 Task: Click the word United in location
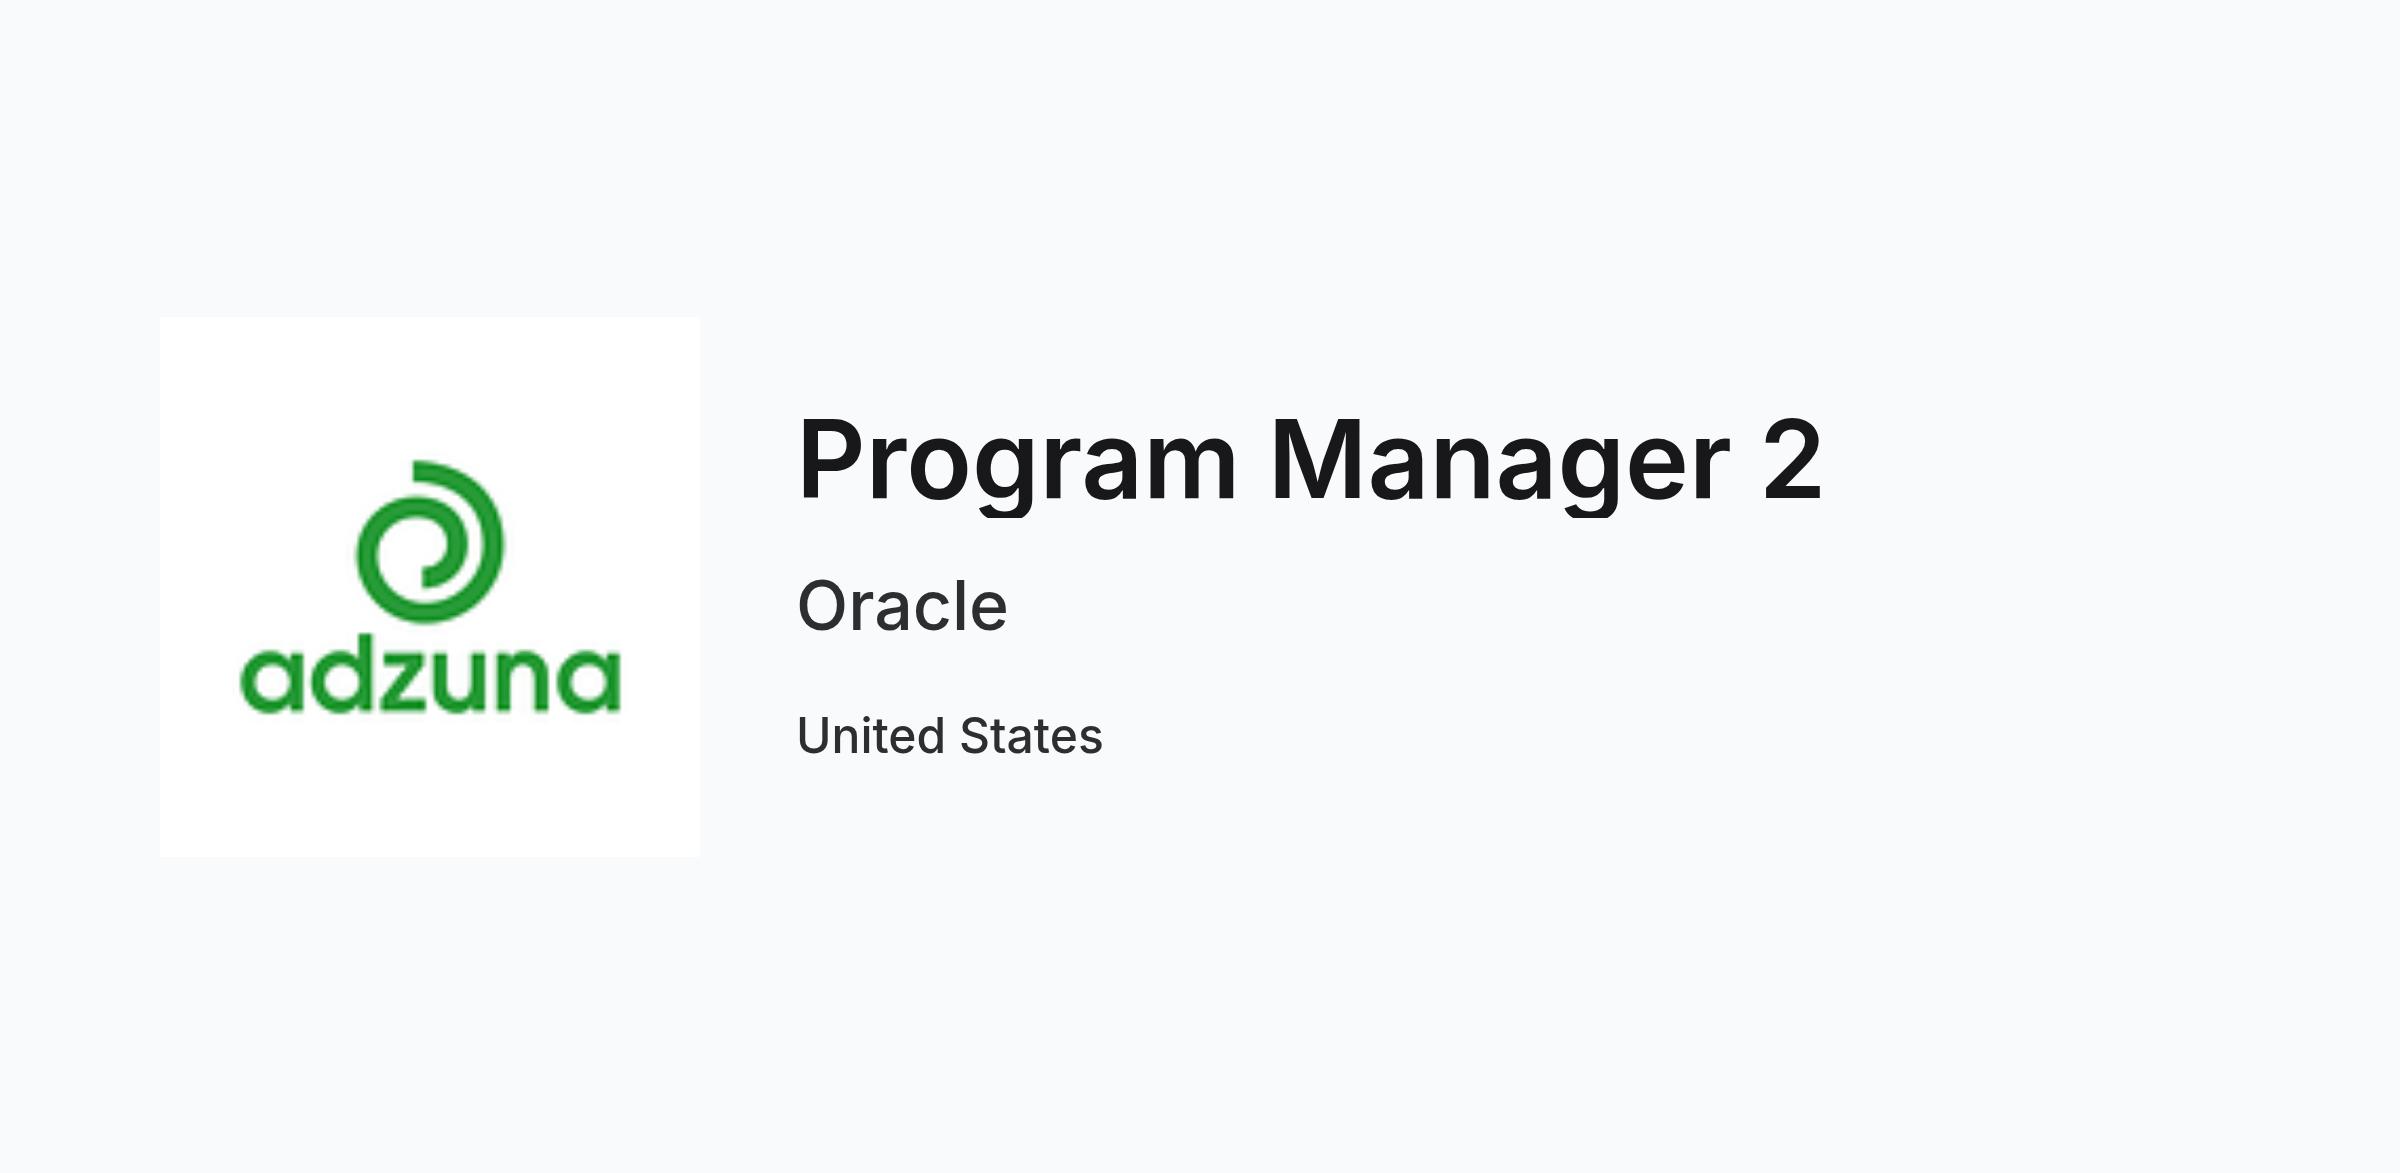(871, 736)
